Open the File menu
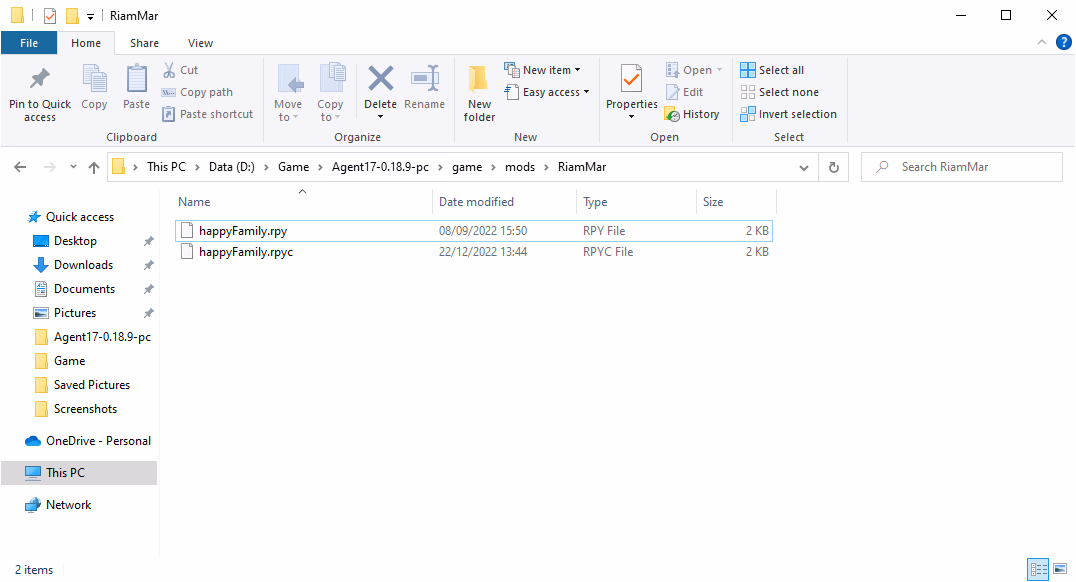Viewport: 1076px width, 582px height. click(x=29, y=43)
